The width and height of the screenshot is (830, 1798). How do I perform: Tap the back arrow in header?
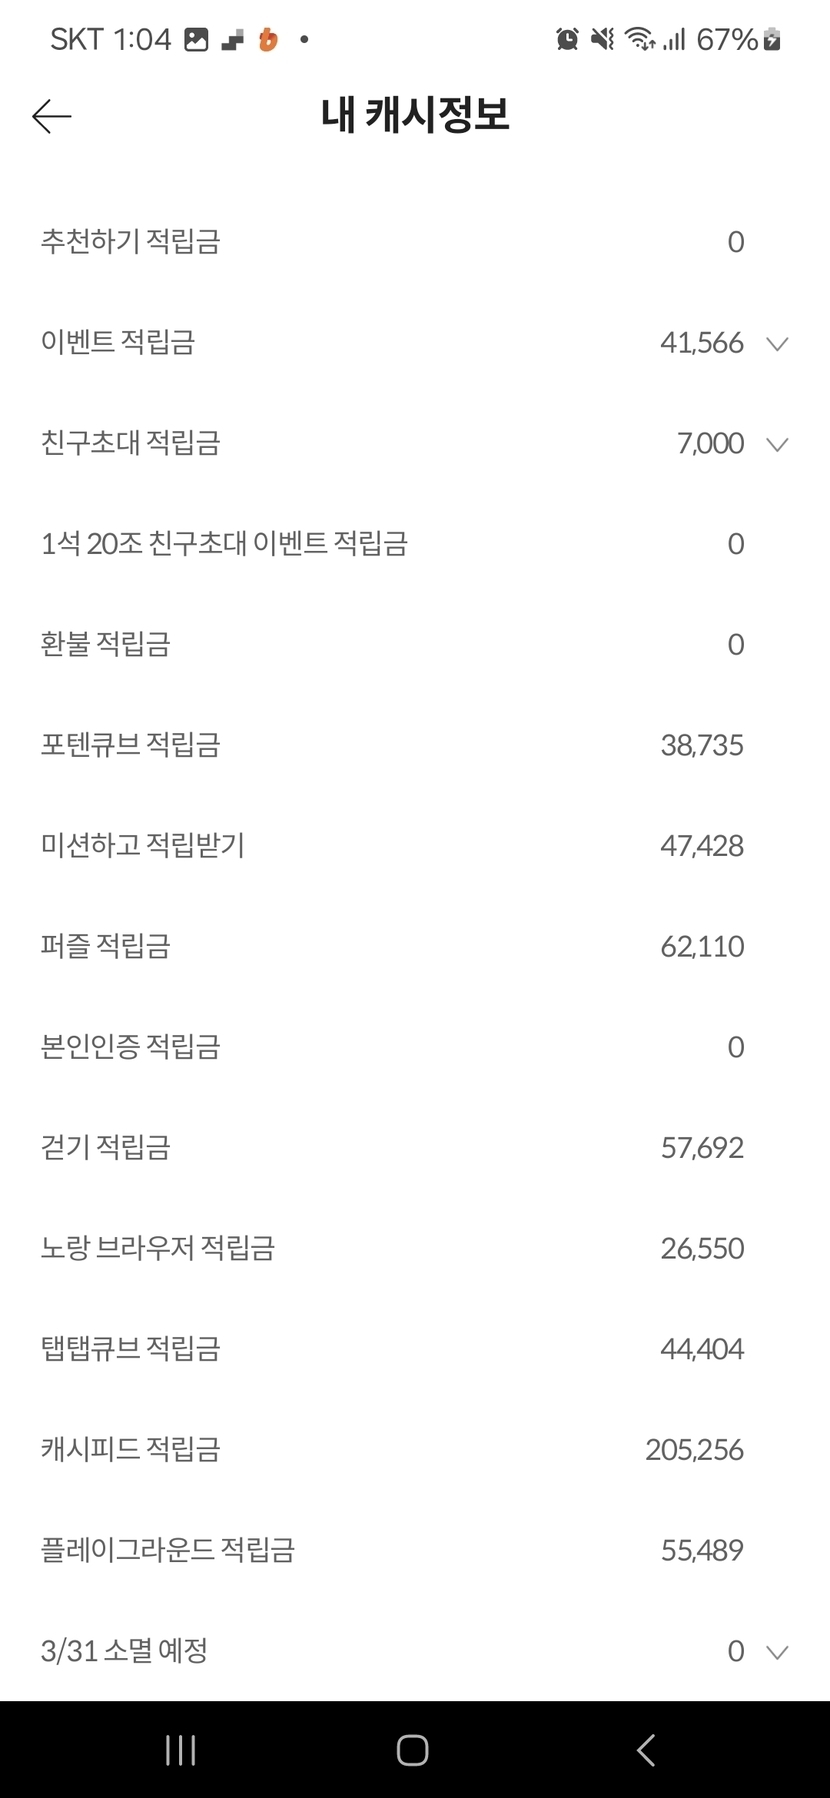click(x=52, y=117)
